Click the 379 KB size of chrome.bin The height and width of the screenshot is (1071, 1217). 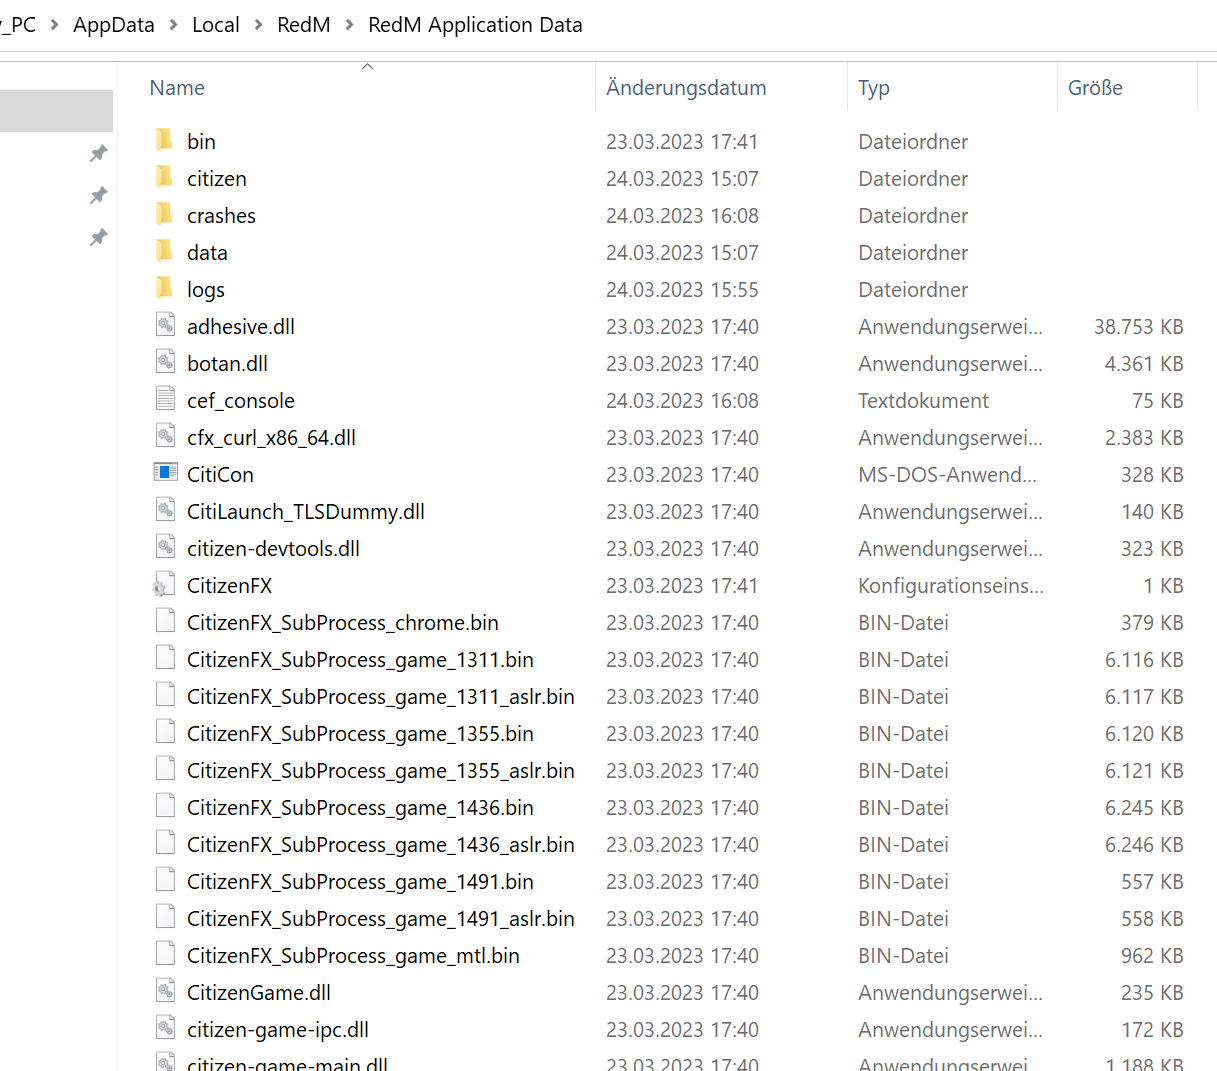(1152, 622)
